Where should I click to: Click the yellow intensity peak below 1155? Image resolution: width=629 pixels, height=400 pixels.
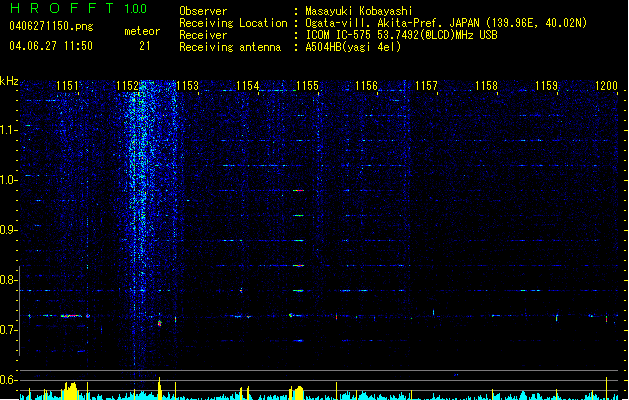click(298, 392)
